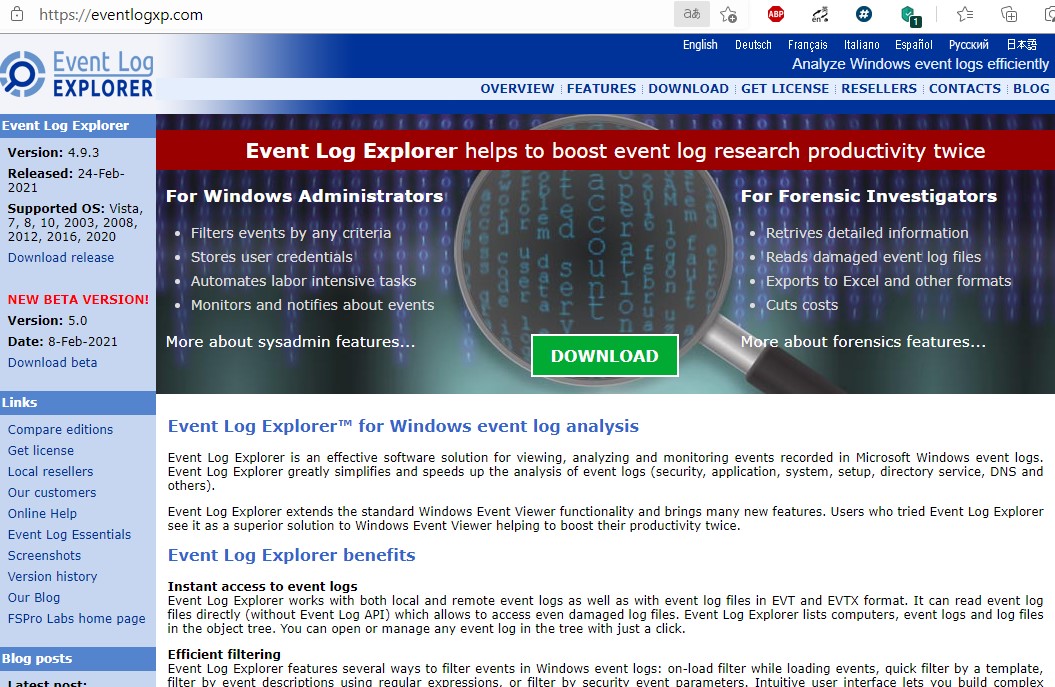Switch site language to English
Screen dimensions: 1055x687
tap(700, 45)
